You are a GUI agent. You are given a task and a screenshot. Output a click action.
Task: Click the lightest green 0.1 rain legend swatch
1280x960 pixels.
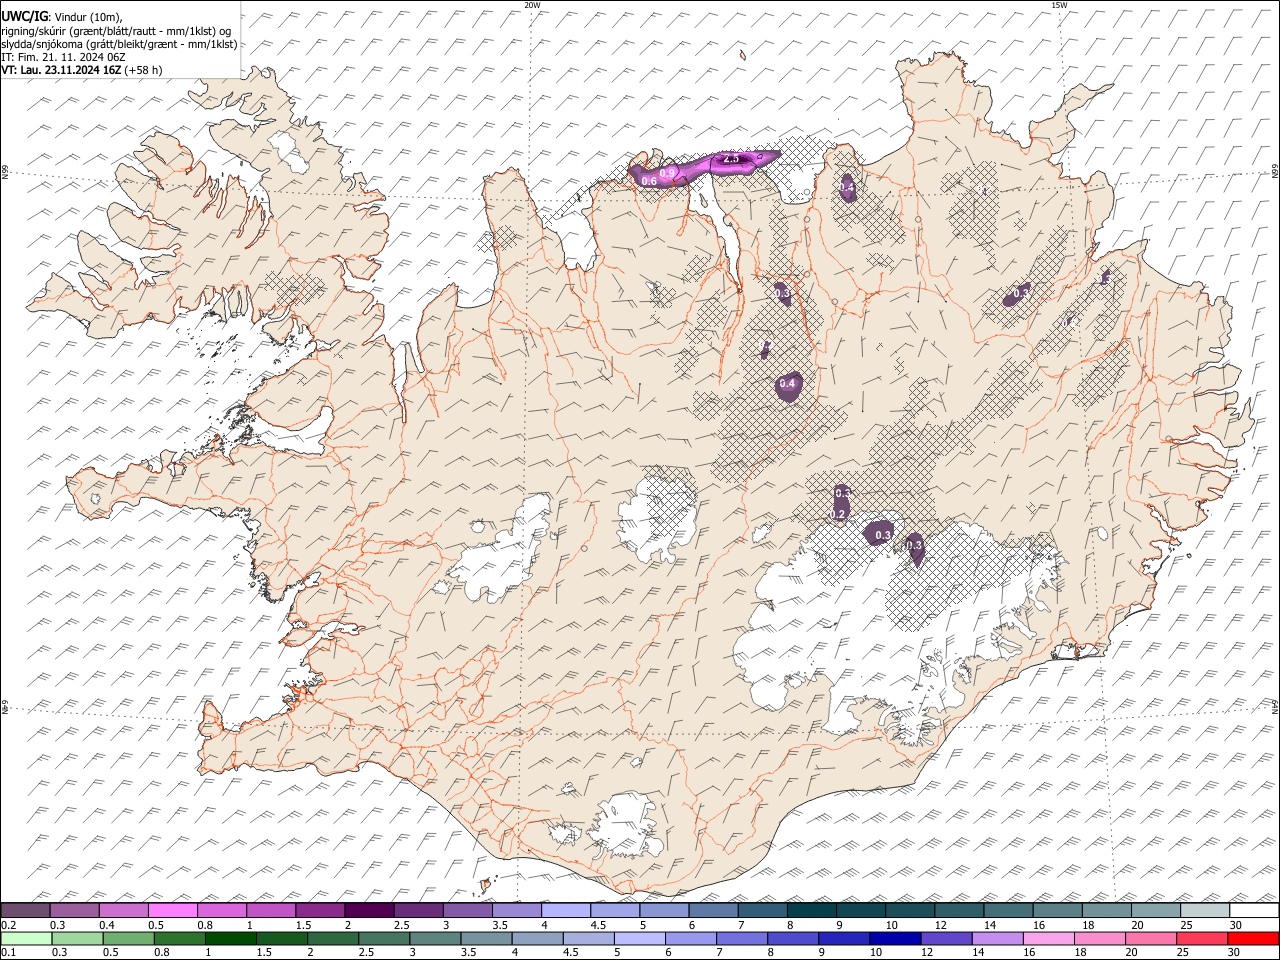(x=26, y=938)
